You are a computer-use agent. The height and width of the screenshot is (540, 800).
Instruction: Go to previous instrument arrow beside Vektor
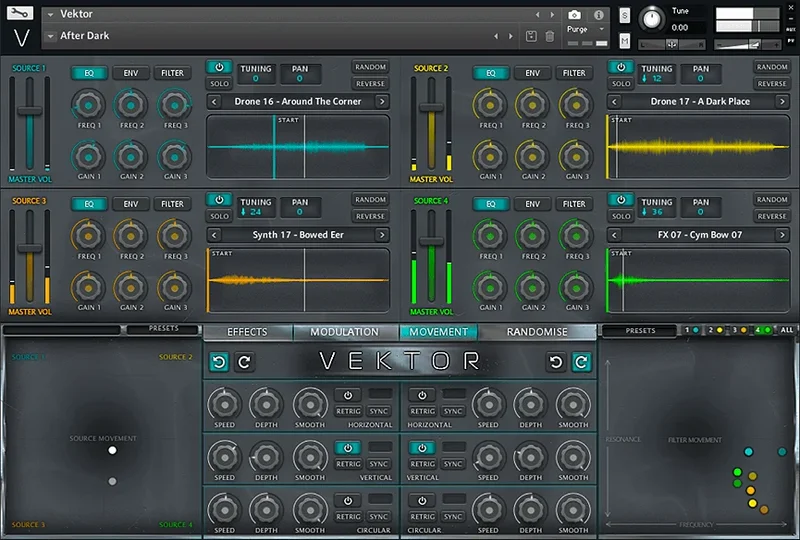pyautogui.click(x=537, y=15)
